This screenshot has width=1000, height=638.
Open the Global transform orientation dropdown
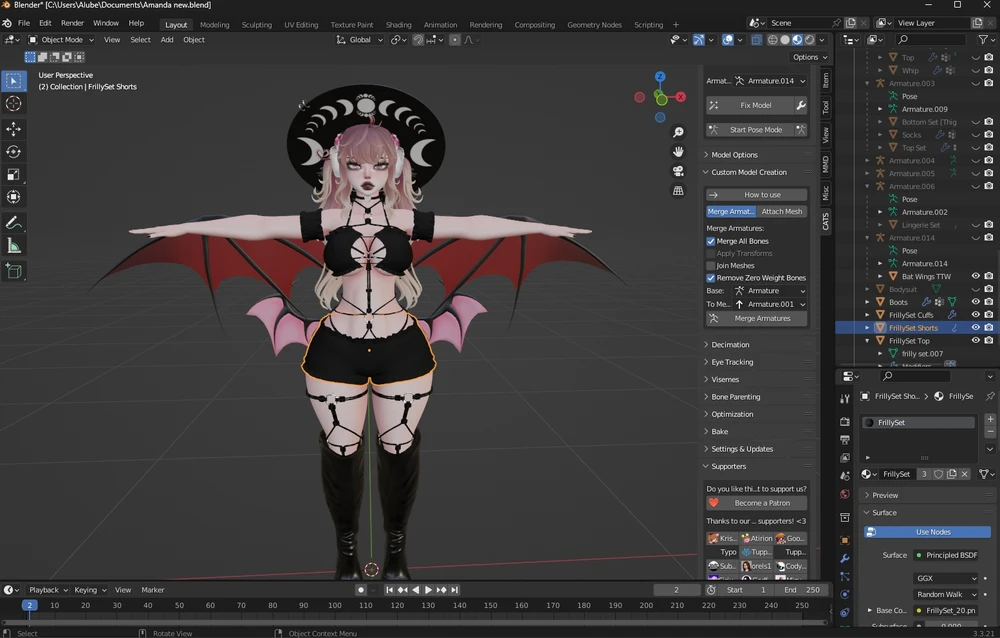pyautogui.click(x=360, y=40)
